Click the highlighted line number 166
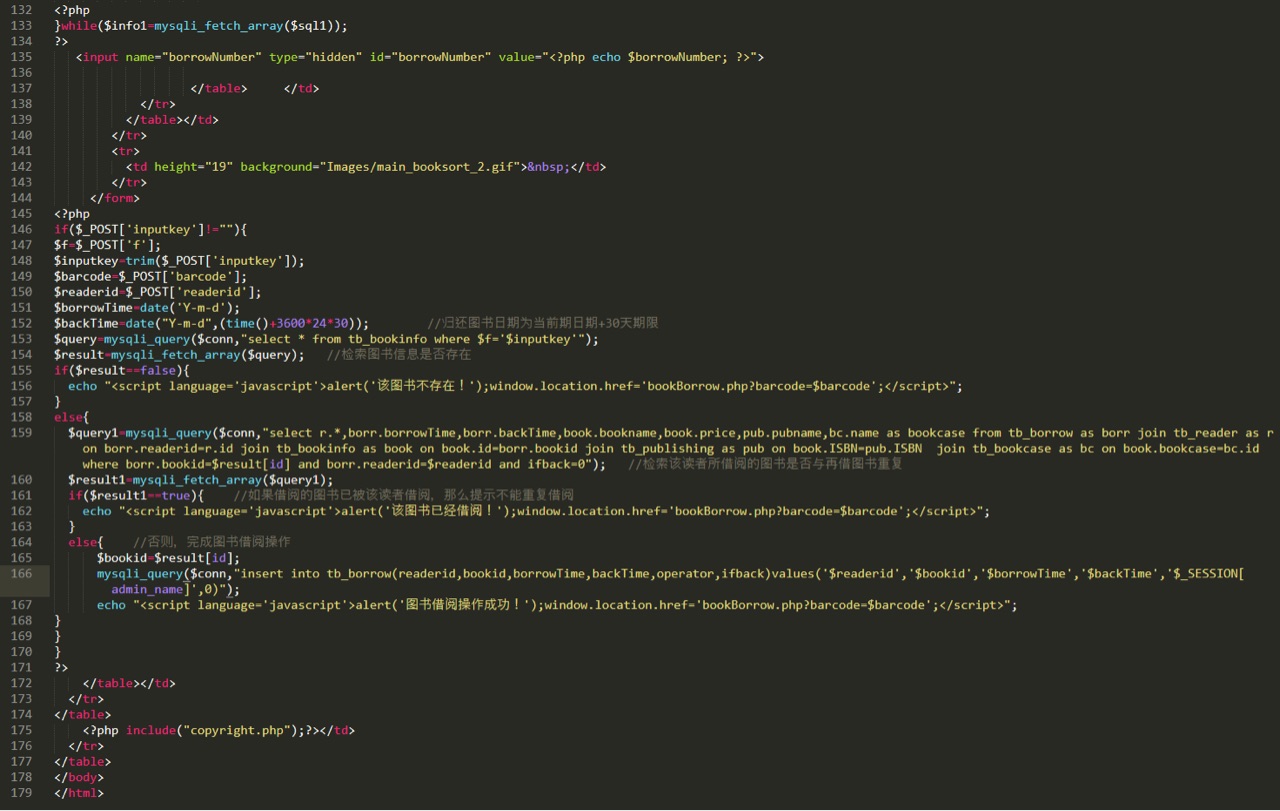1280x811 pixels. (x=21, y=574)
